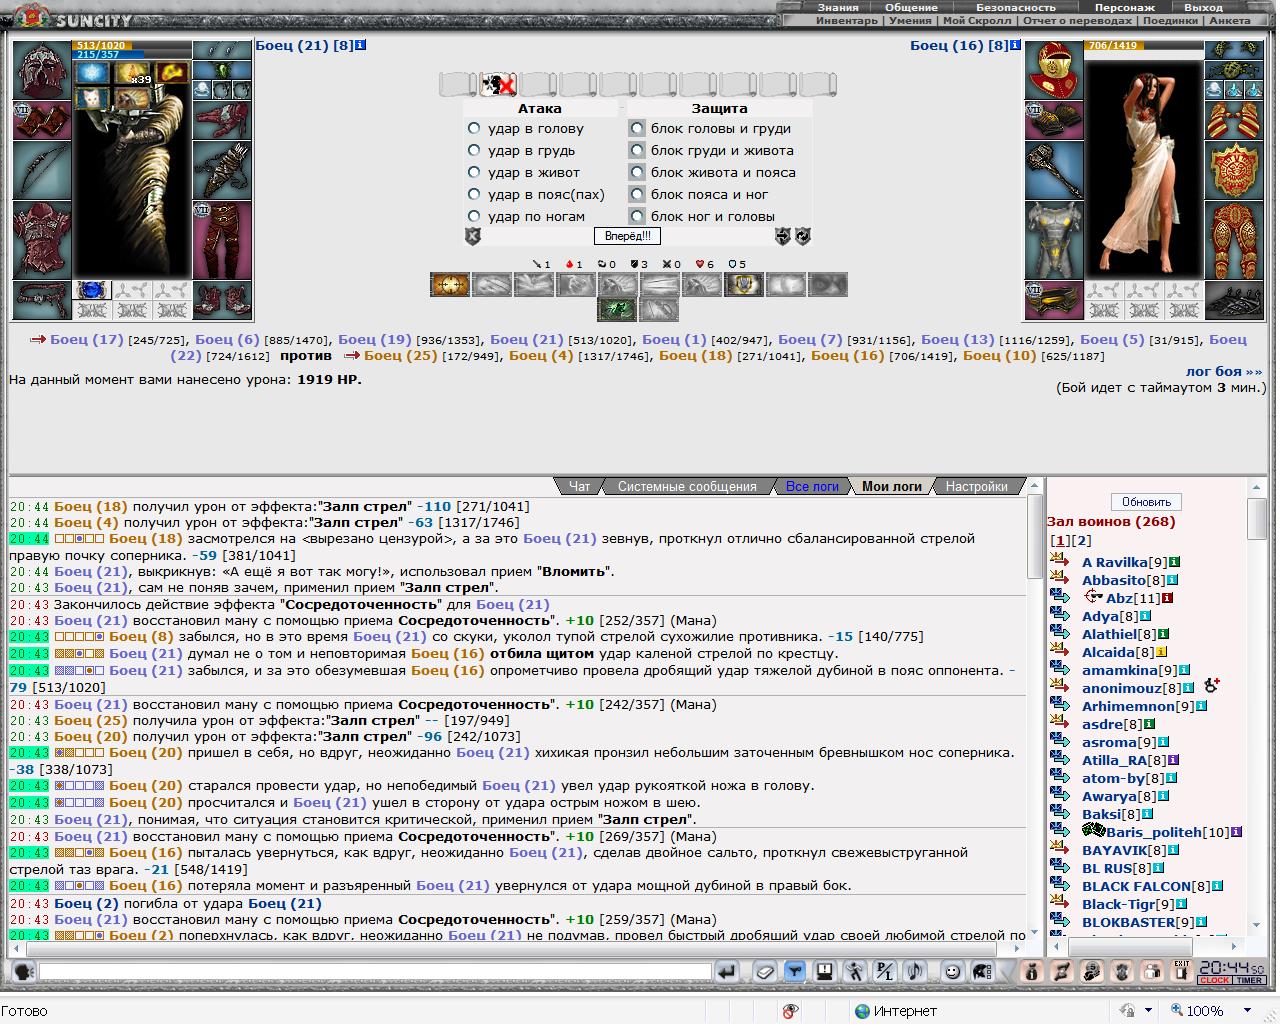Click the floppy disk save icon
1280x1024 pixels.
click(824, 971)
